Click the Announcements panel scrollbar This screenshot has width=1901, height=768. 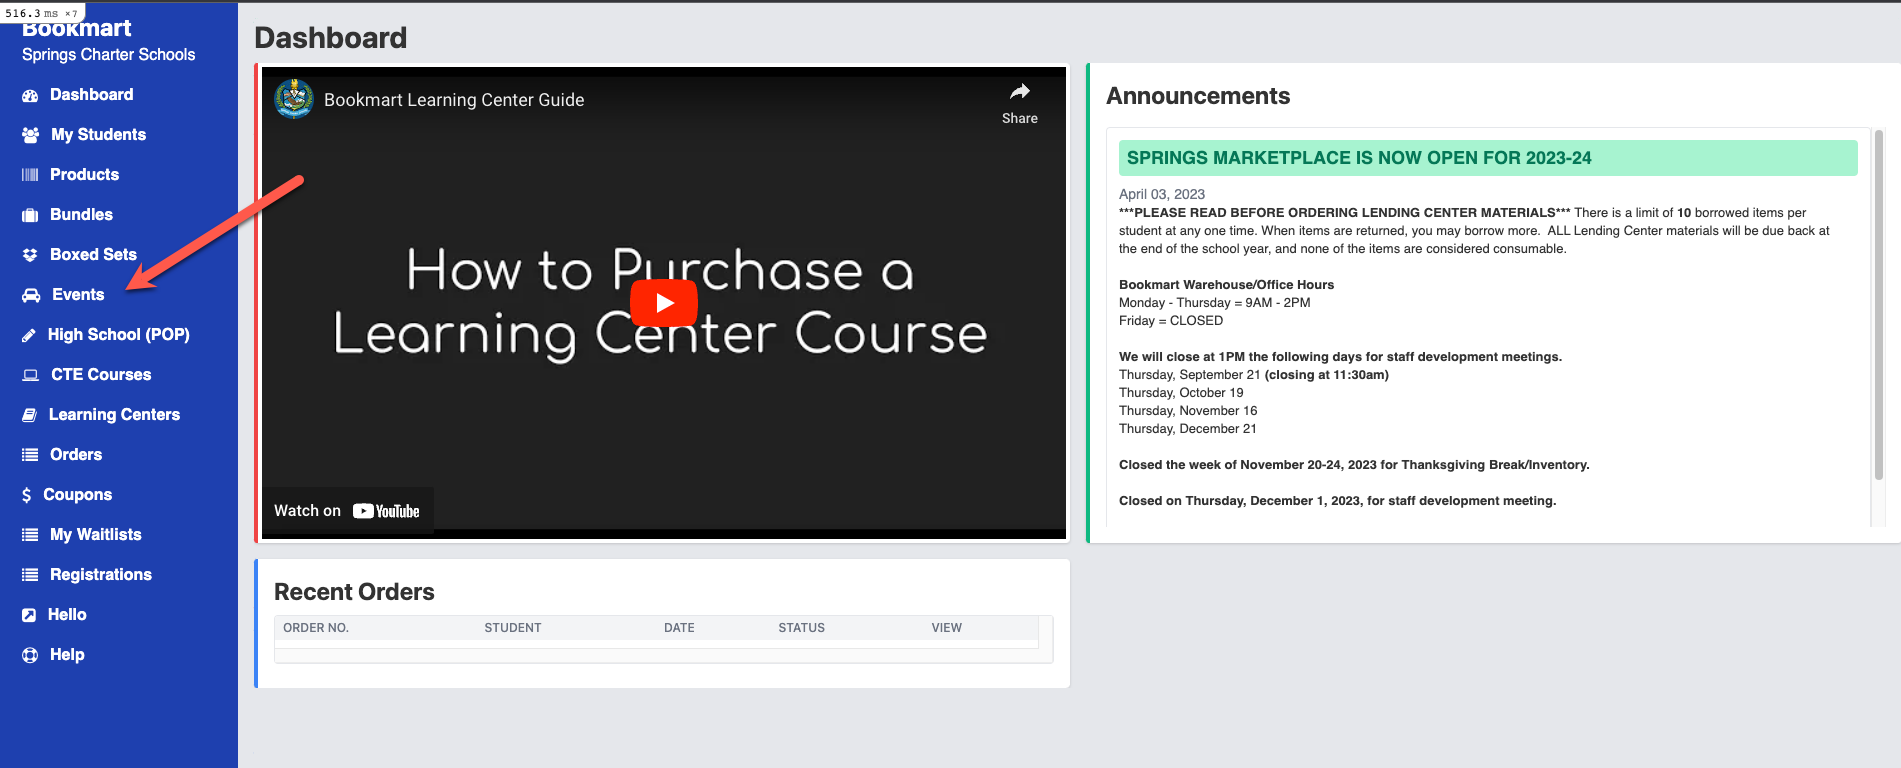[x=1879, y=305]
